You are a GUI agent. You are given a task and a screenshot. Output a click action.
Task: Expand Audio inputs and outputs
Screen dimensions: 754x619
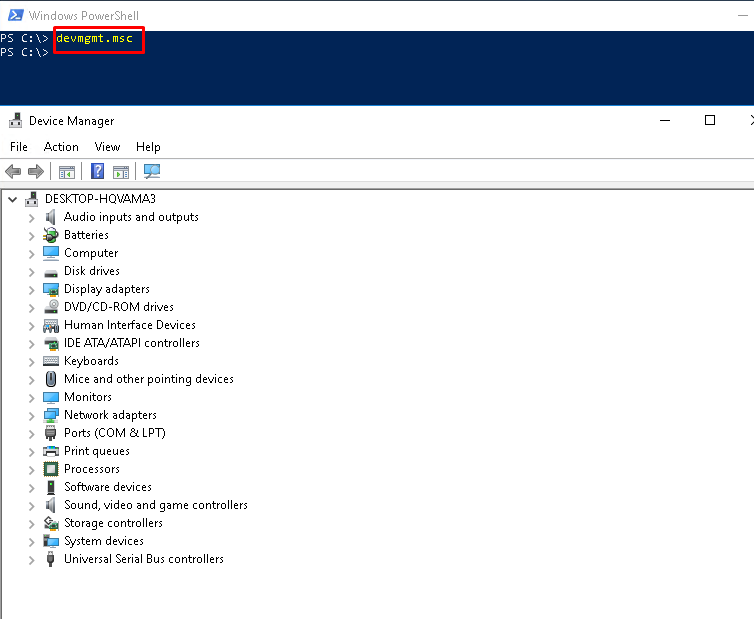click(x=31, y=218)
